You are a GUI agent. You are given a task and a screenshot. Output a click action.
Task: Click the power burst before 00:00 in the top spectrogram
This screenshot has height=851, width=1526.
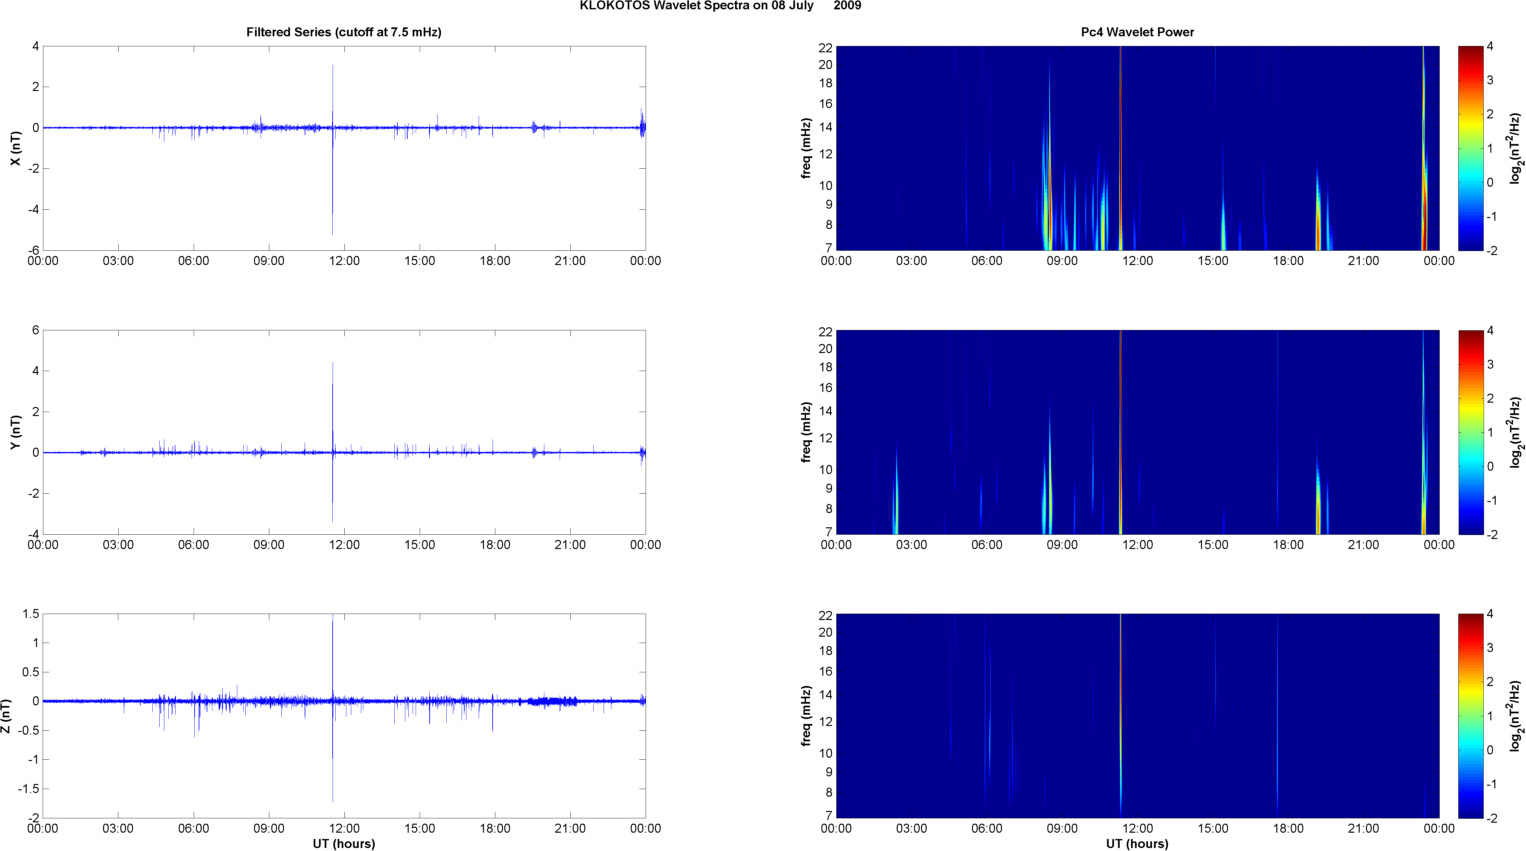tap(1424, 200)
